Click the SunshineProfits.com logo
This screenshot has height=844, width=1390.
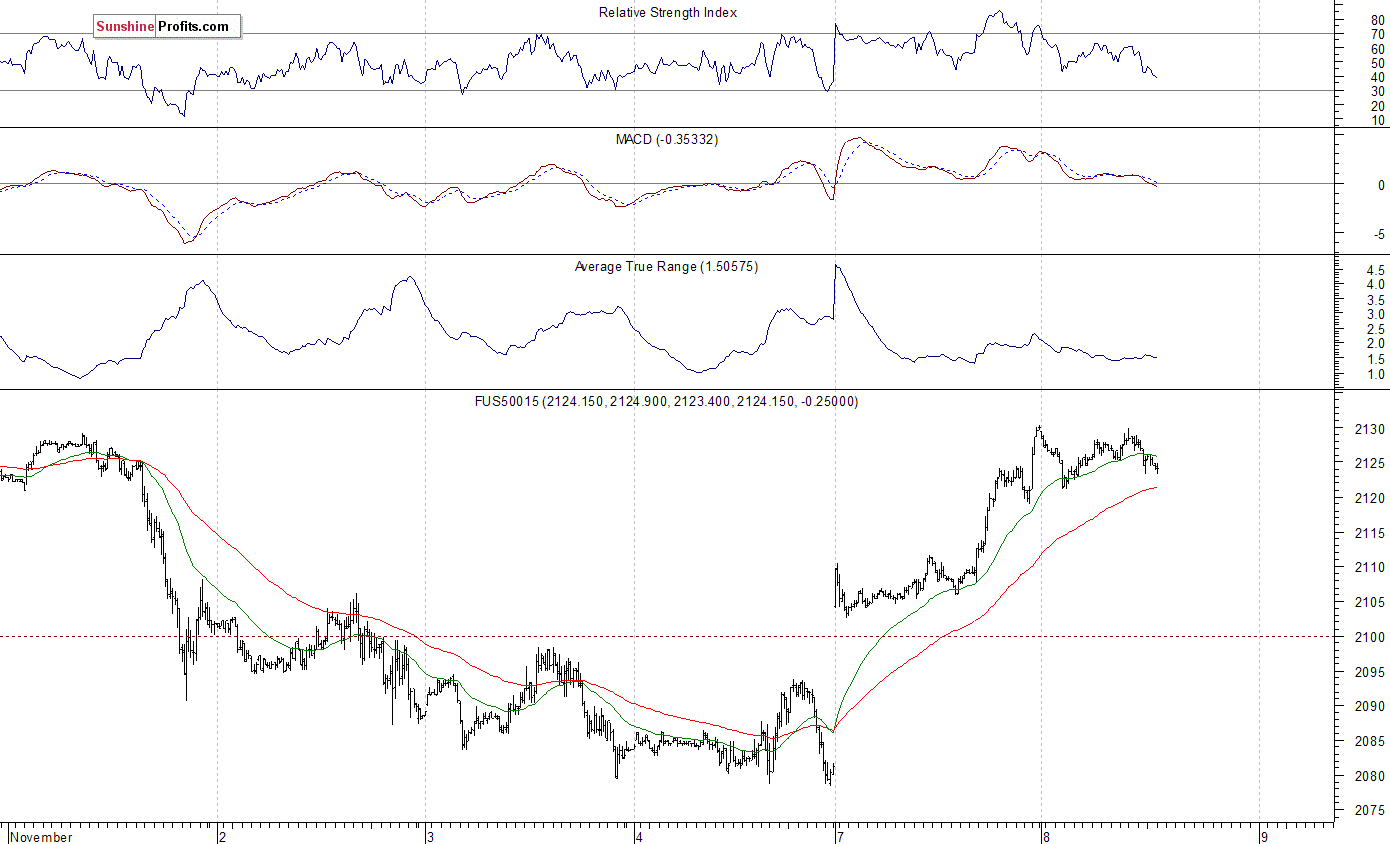(167, 27)
